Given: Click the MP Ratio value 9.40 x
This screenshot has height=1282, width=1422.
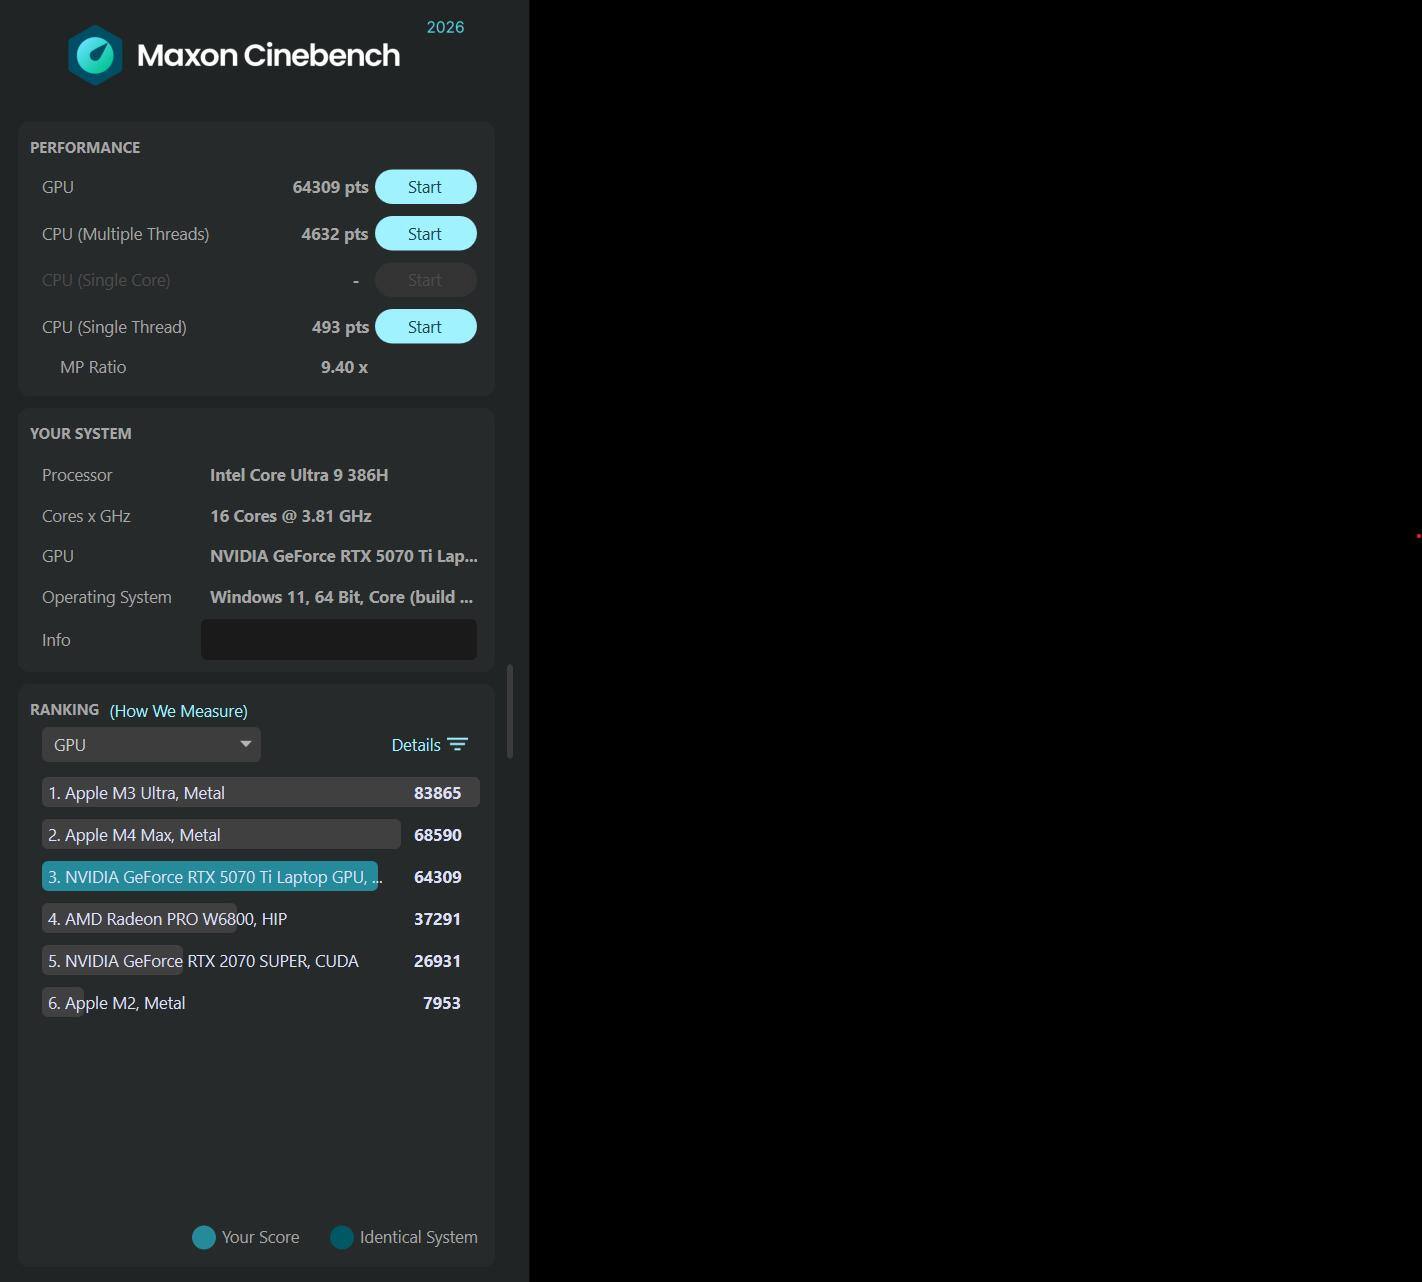Looking at the screenshot, I should point(344,367).
